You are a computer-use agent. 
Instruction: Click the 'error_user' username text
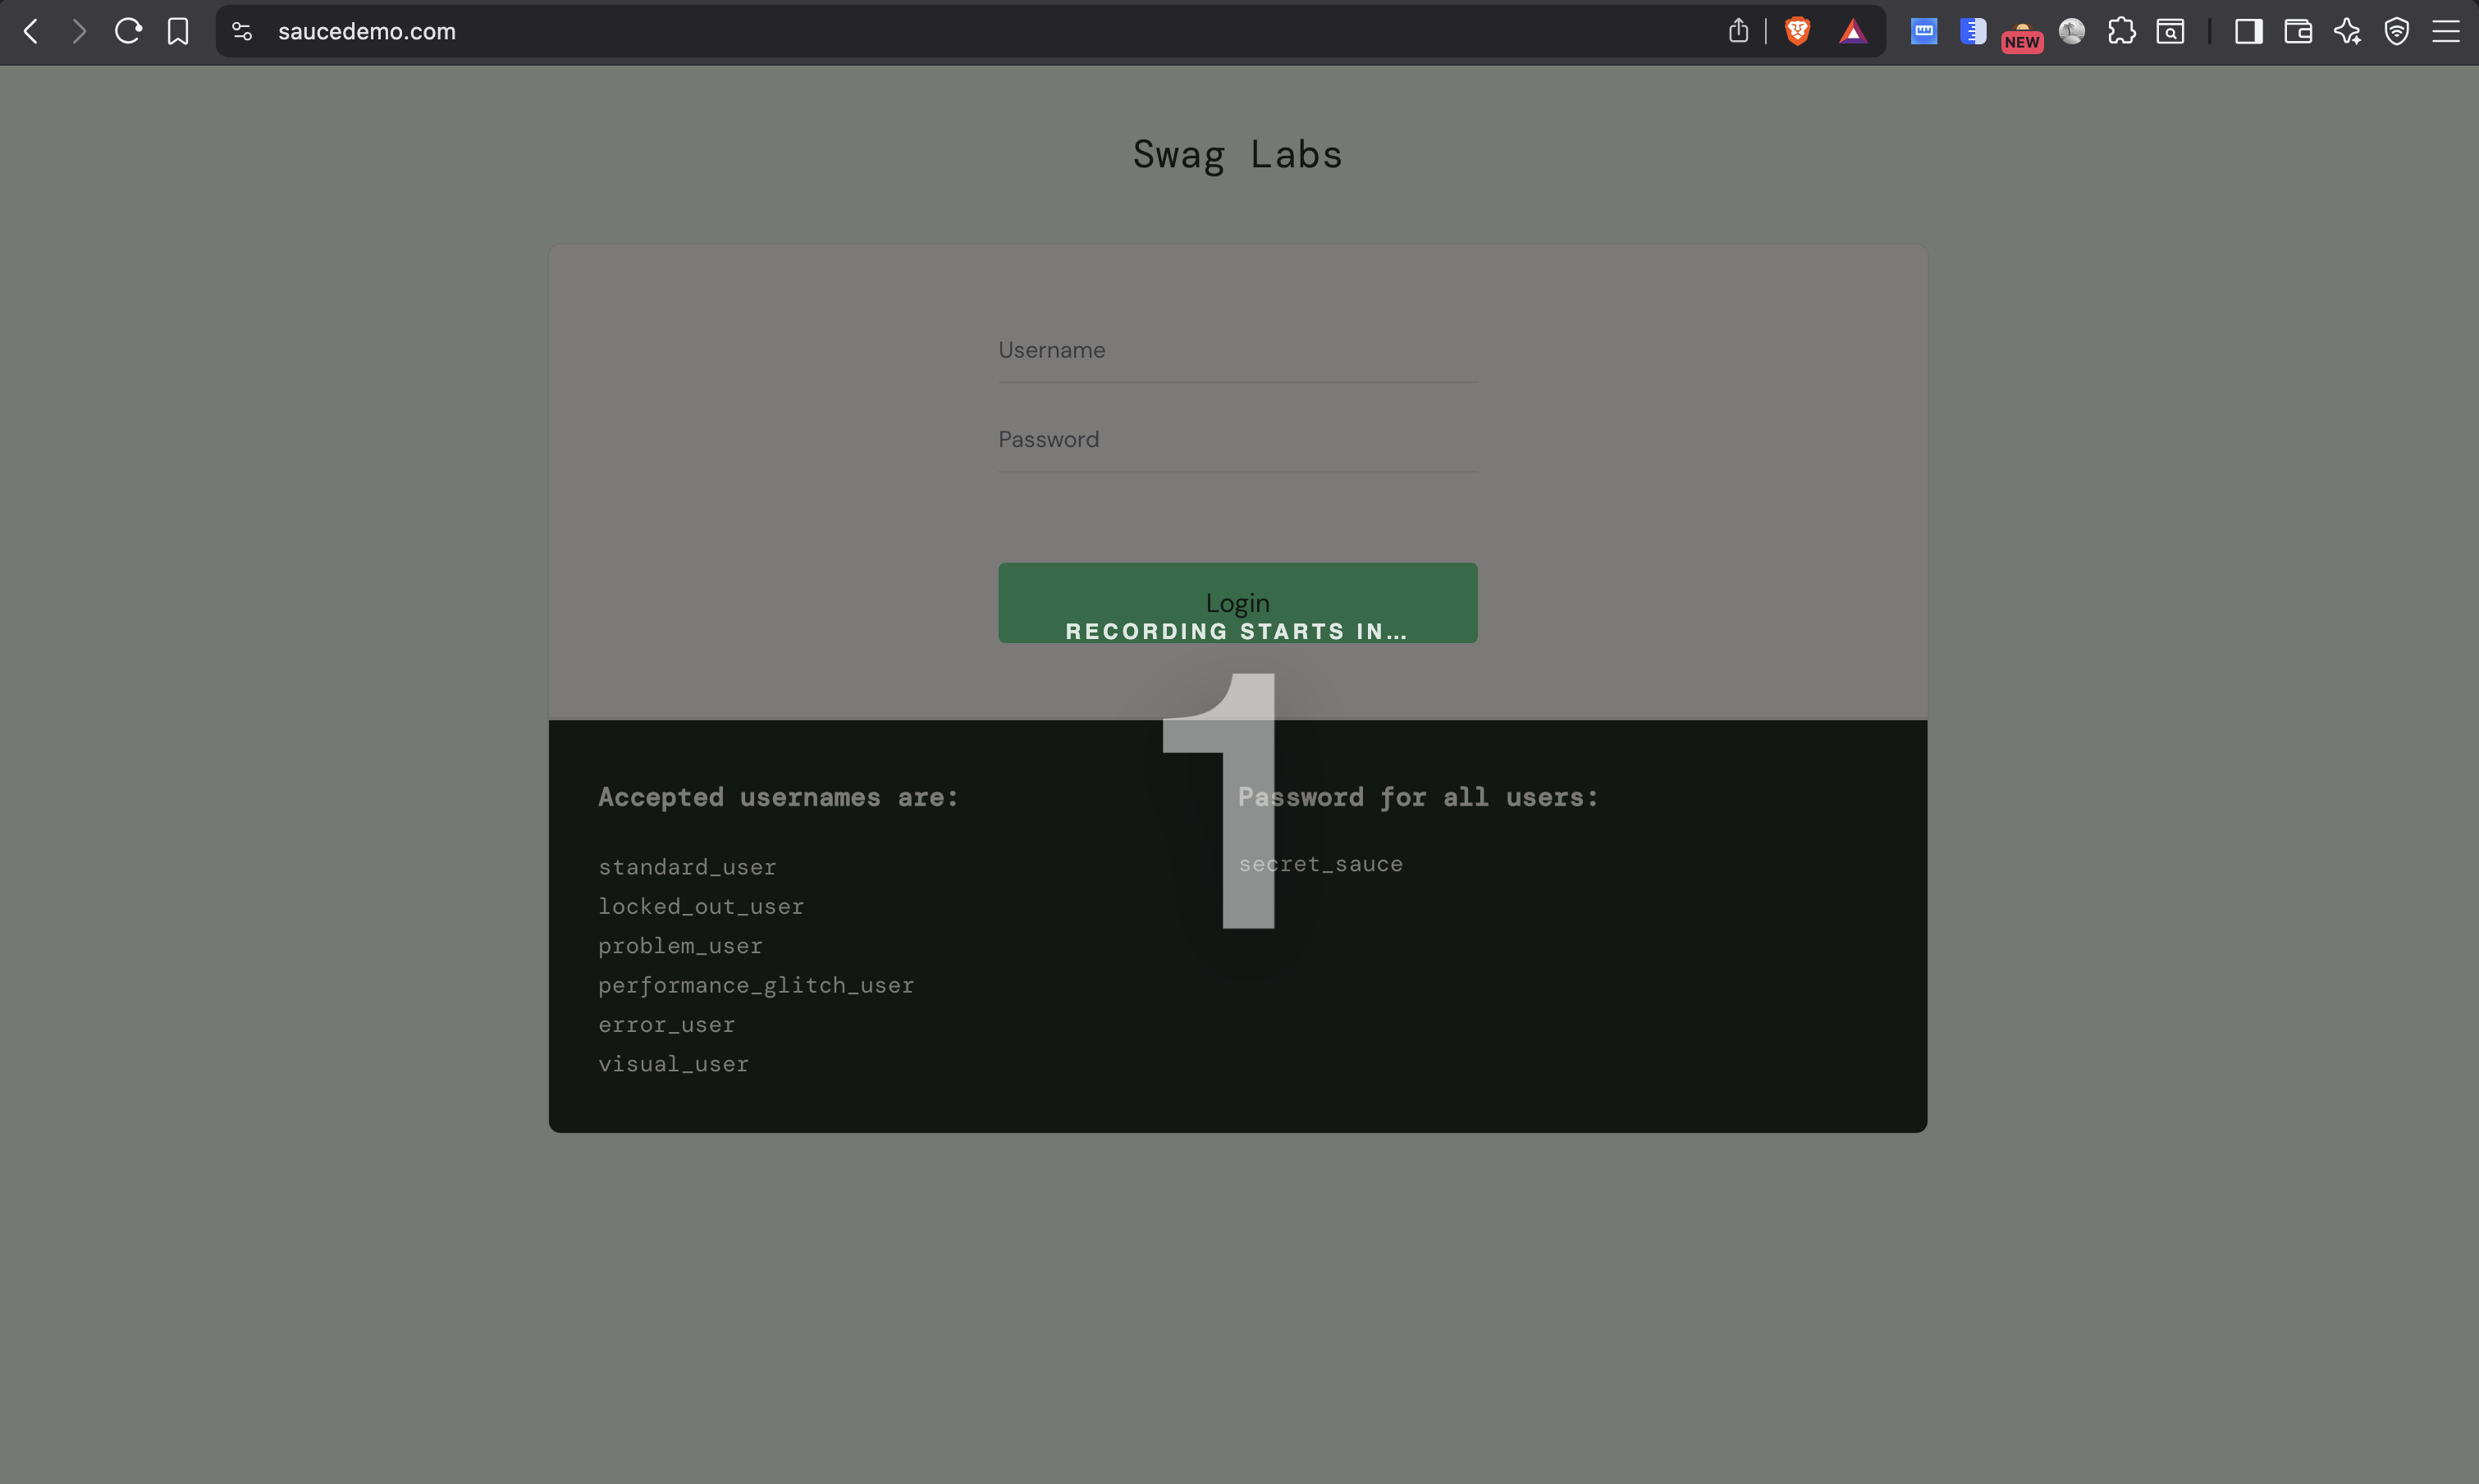(666, 1025)
